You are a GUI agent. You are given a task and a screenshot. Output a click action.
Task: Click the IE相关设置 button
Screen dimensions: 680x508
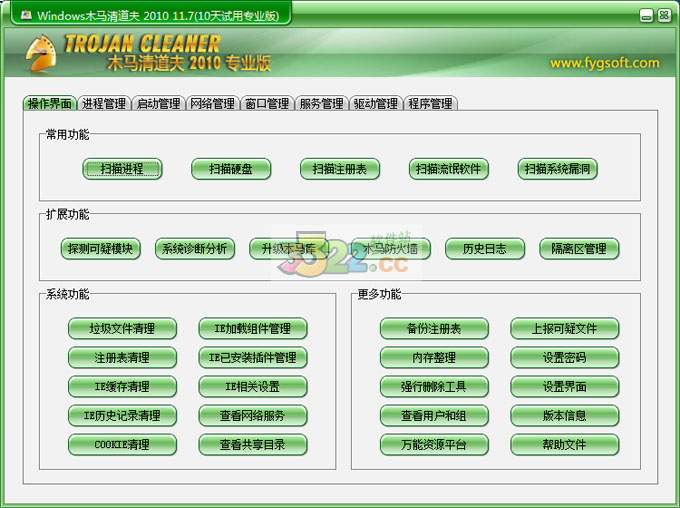(x=253, y=387)
